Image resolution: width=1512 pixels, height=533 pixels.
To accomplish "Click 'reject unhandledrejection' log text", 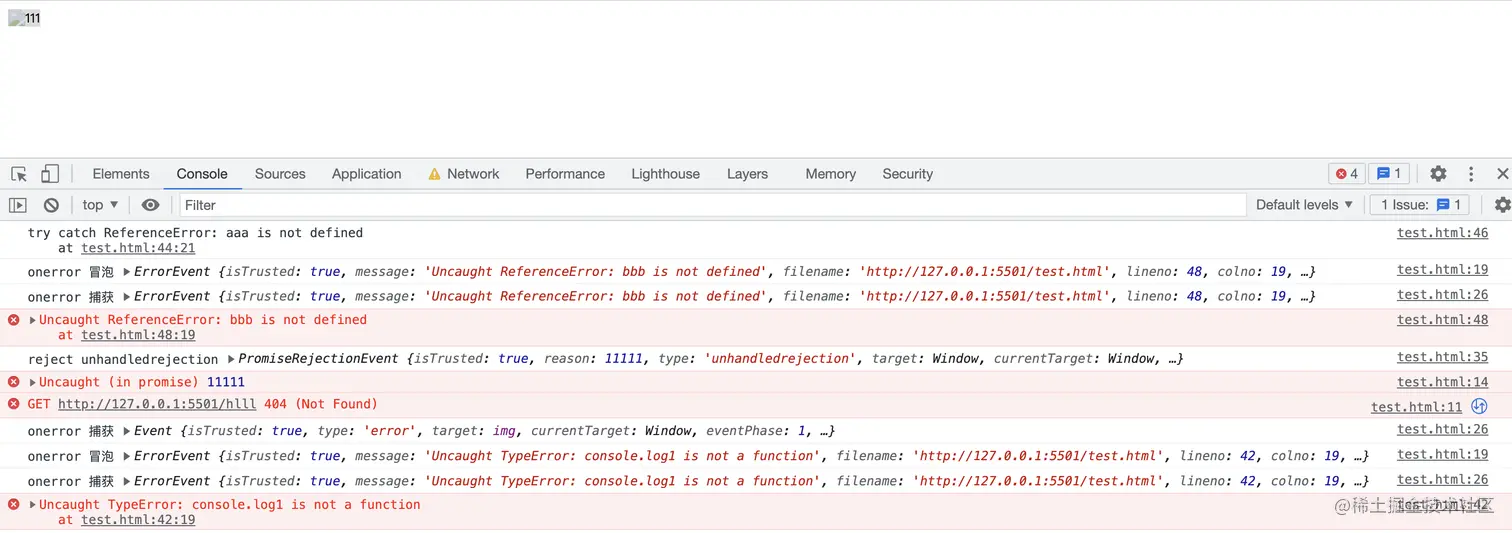I will [123, 359].
